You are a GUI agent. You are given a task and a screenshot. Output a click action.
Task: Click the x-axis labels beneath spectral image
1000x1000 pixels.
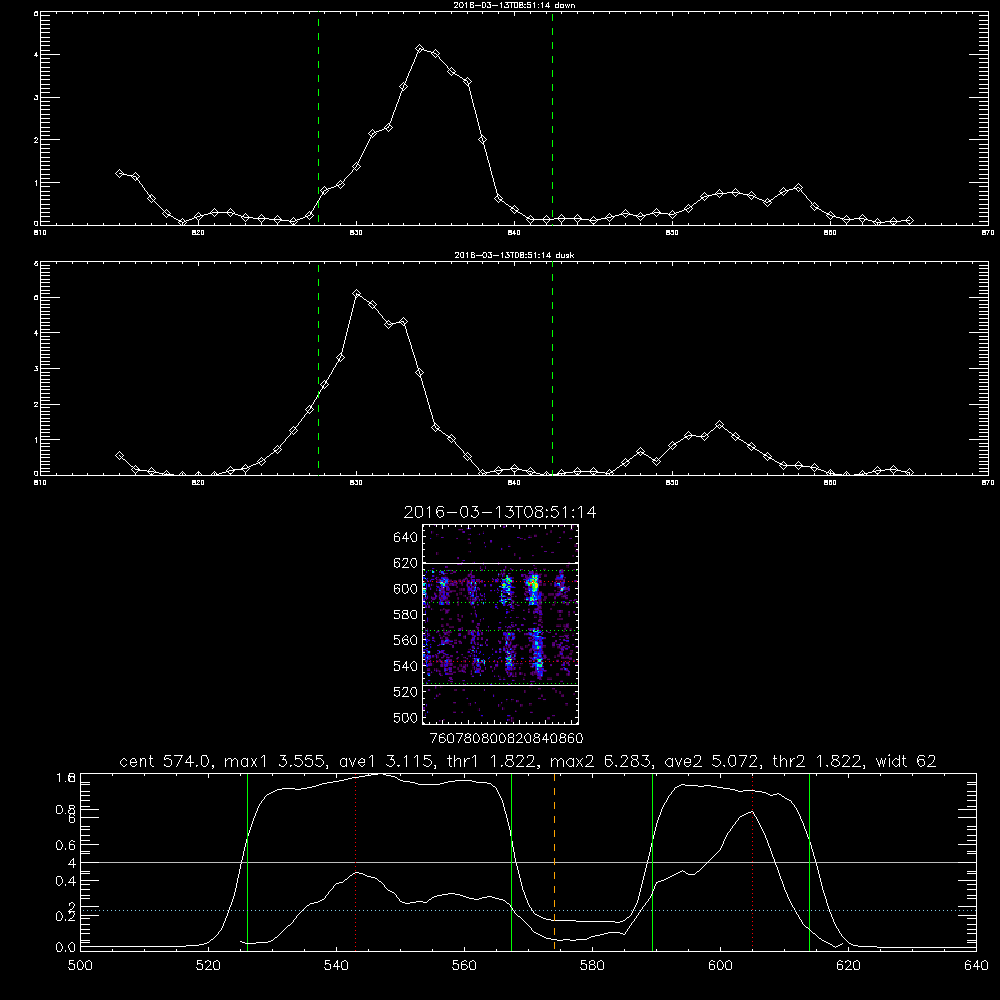point(506,739)
